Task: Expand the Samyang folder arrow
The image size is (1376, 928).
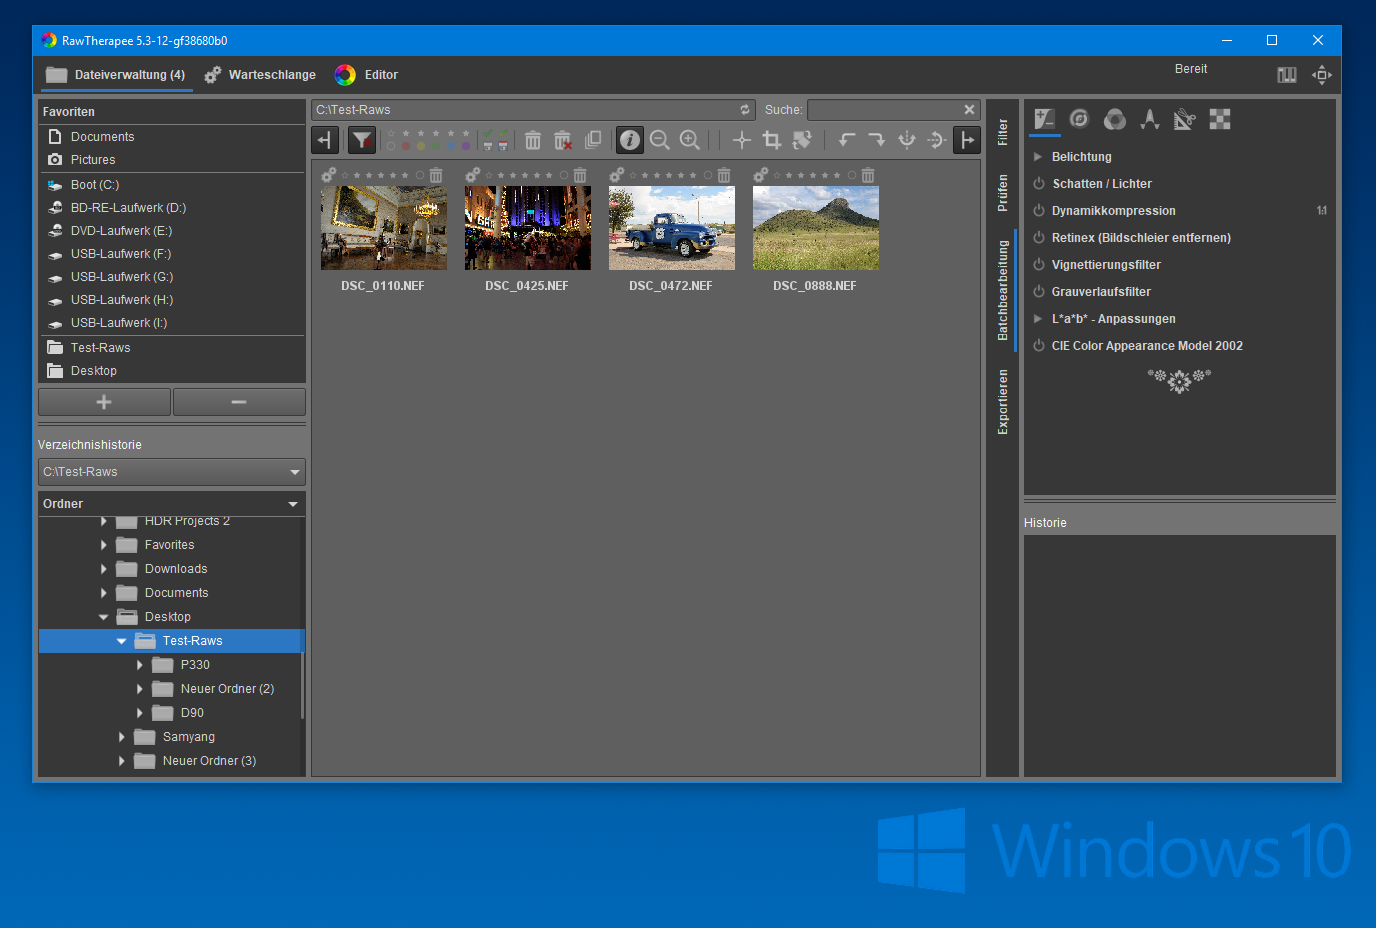Action: (x=122, y=737)
